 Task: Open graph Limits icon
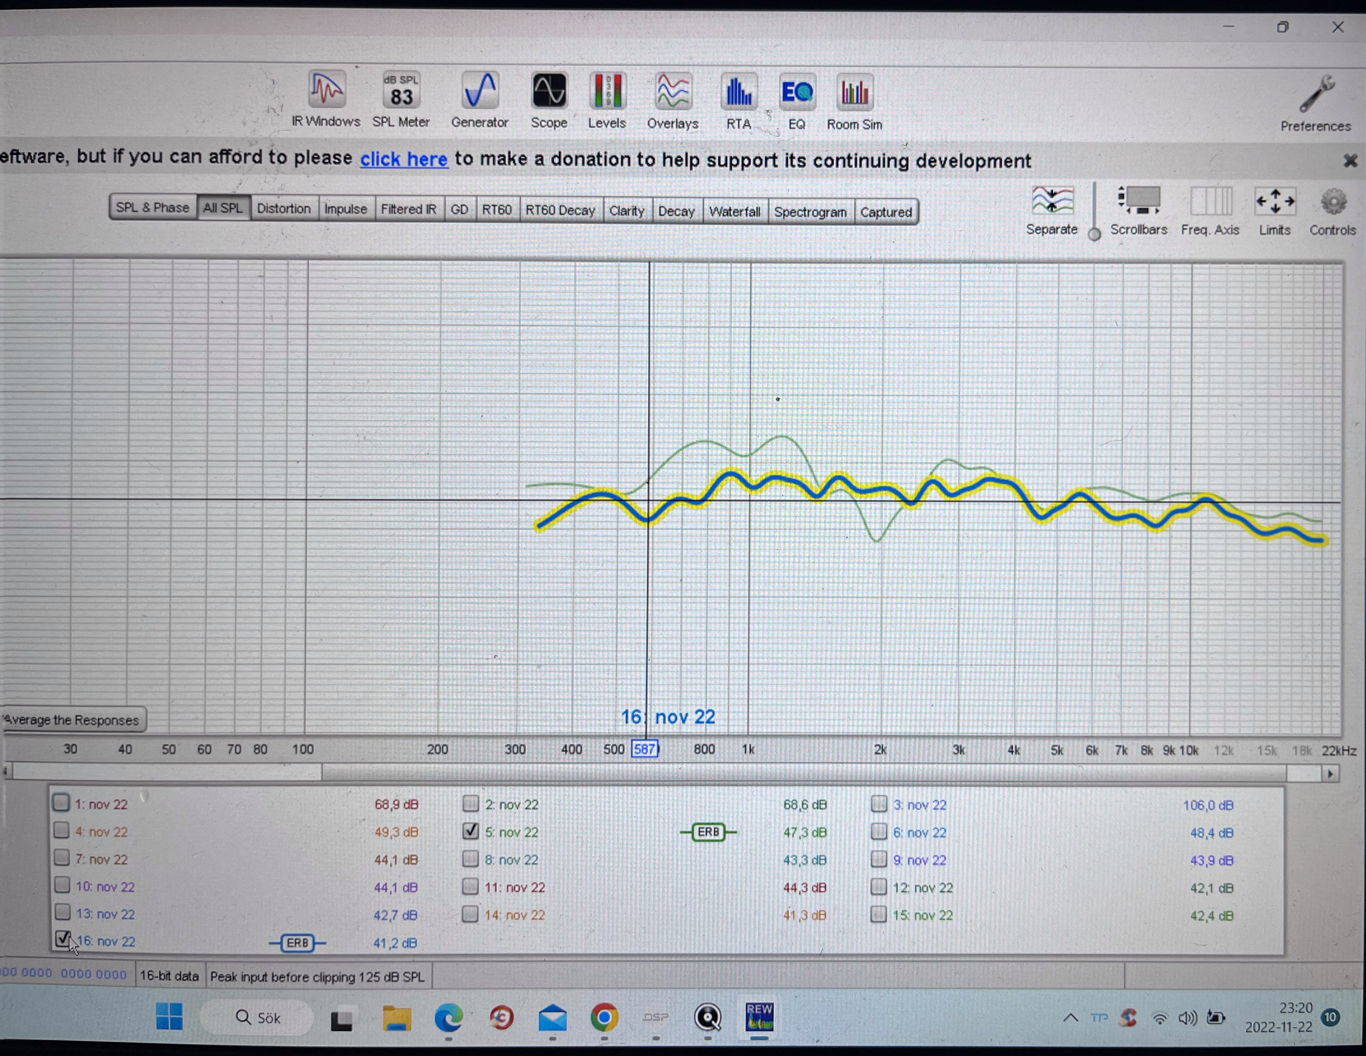(1275, 210)
